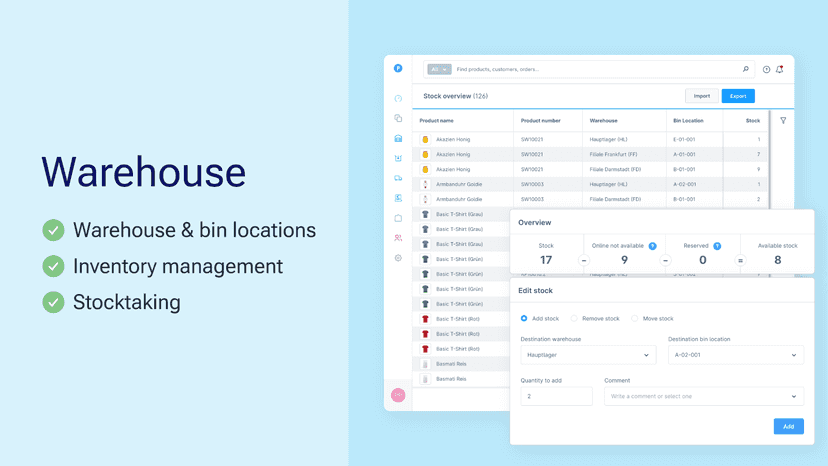Screen dimensions: 828x466
Task: Click info icon beside Online not available
Action: click(653, 246)
